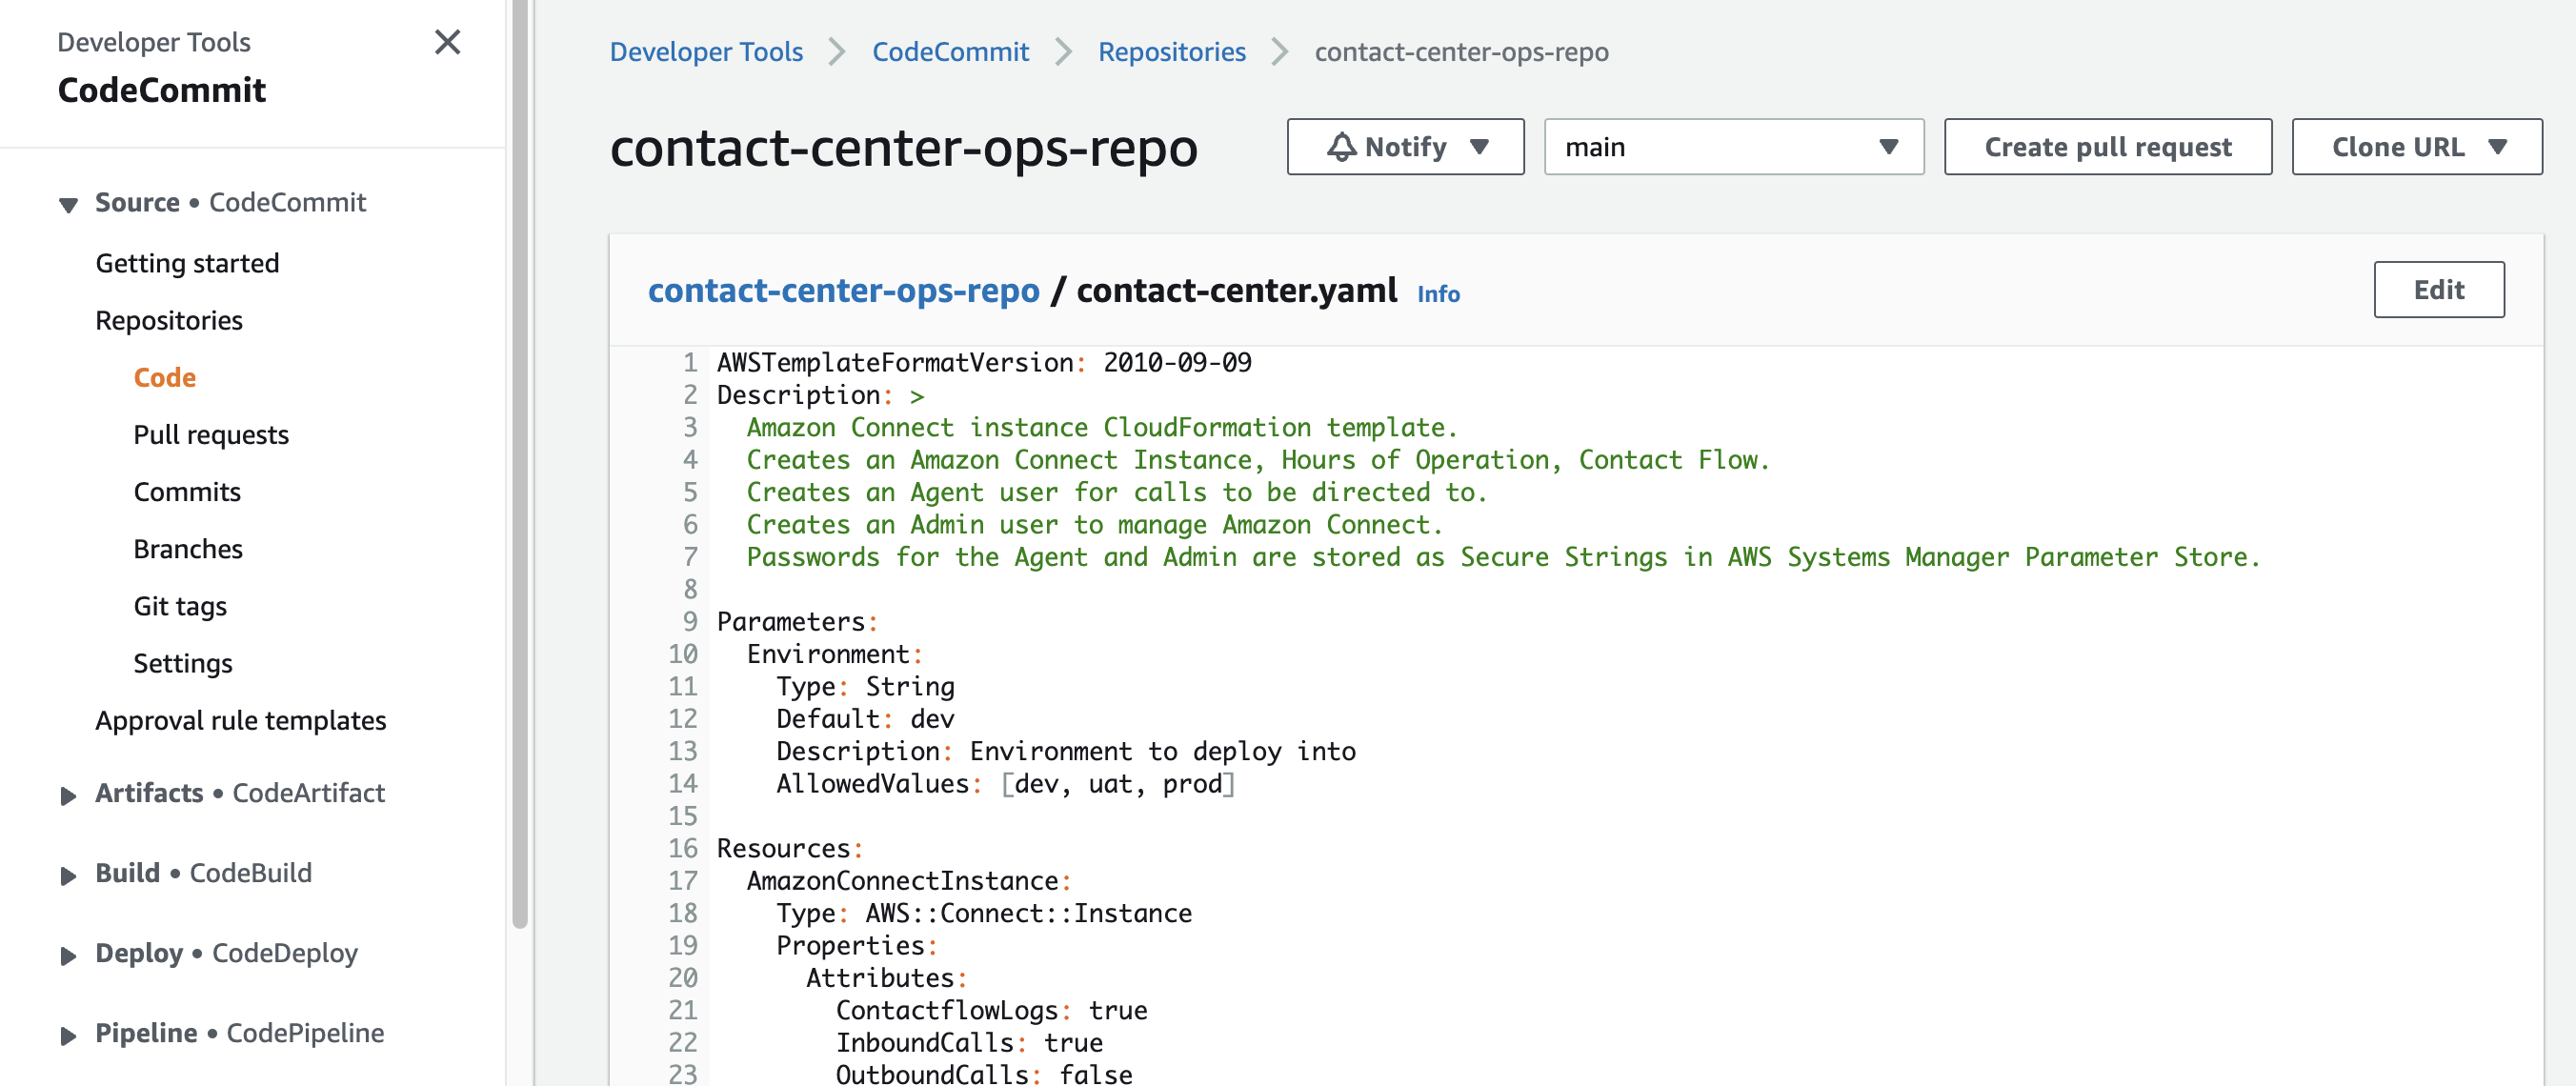Click code line 'AllowedValues: [dev, uat, prod]'
Screen dimensions: 2576x1086
(1005, 783)
